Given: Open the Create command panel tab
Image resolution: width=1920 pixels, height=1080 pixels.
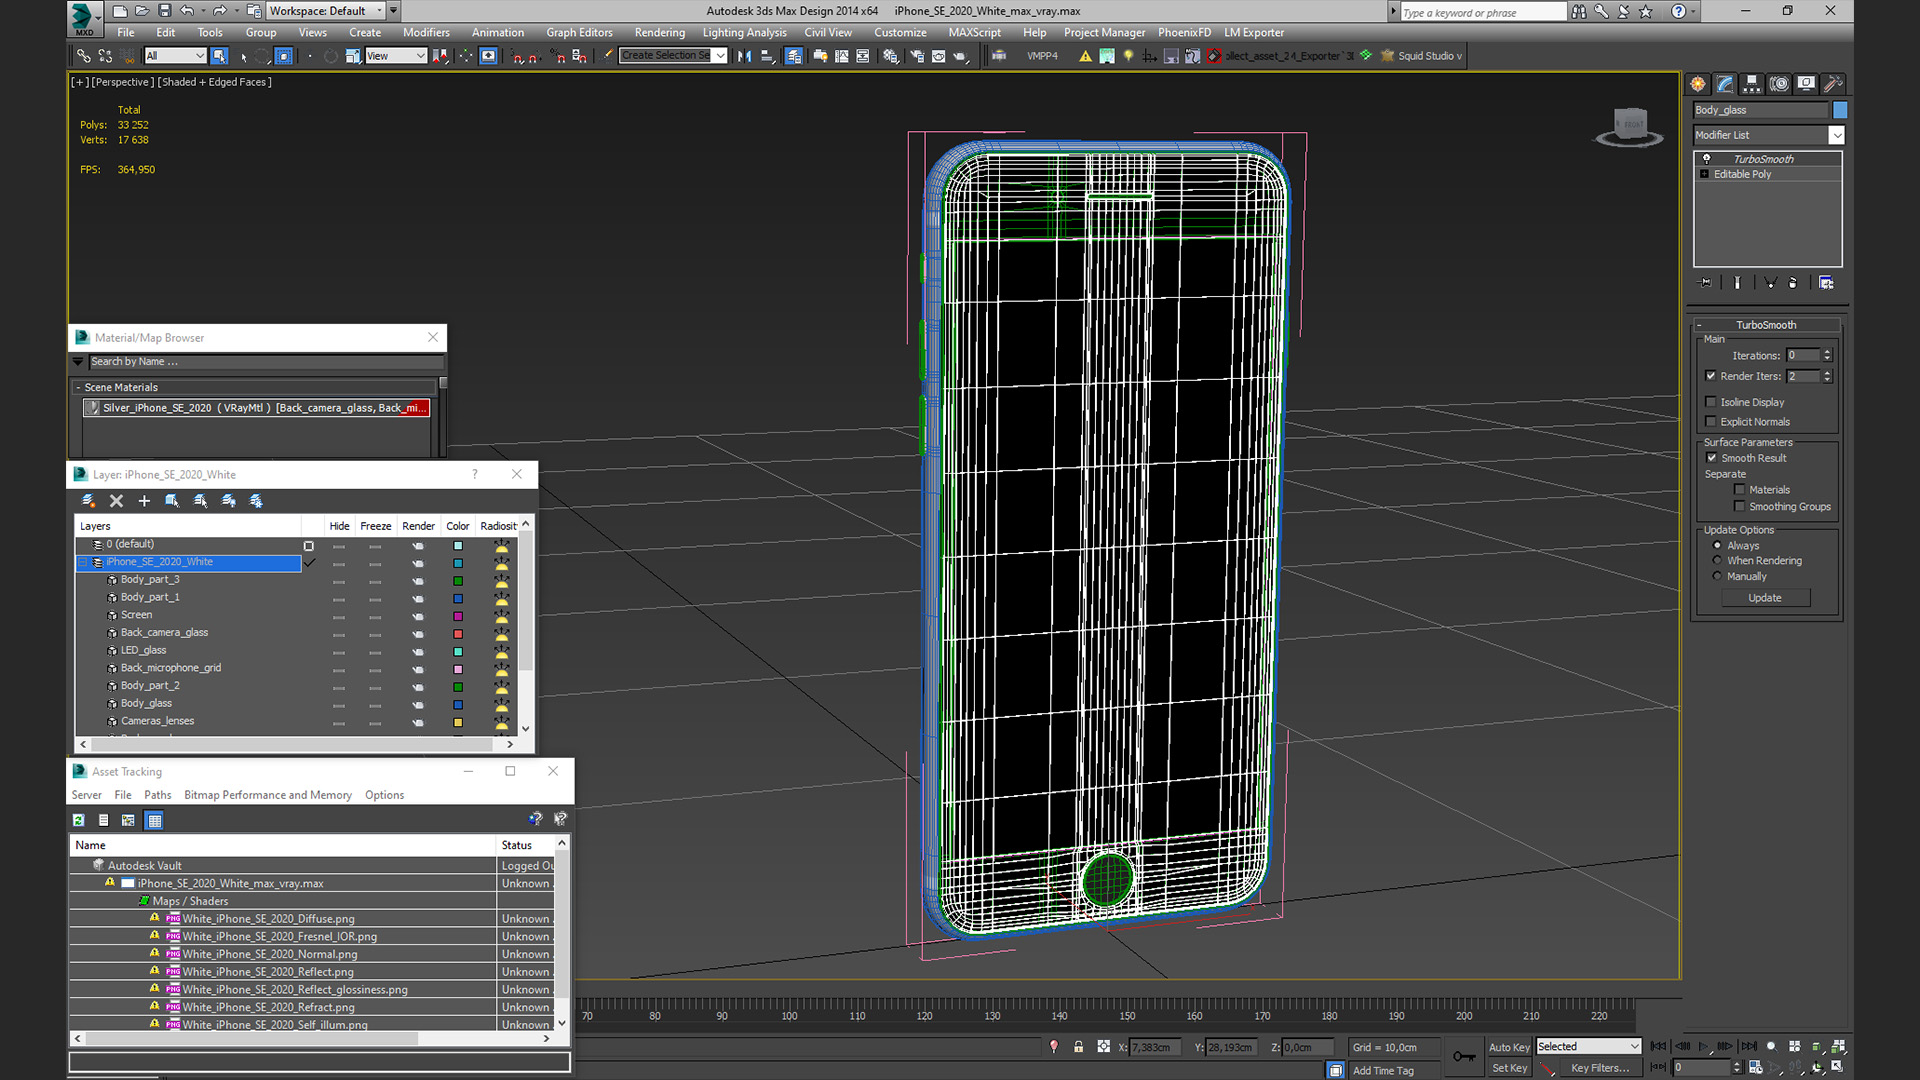Looking at the screenshot, I should pyautogui.click(x=1698, y=84).
